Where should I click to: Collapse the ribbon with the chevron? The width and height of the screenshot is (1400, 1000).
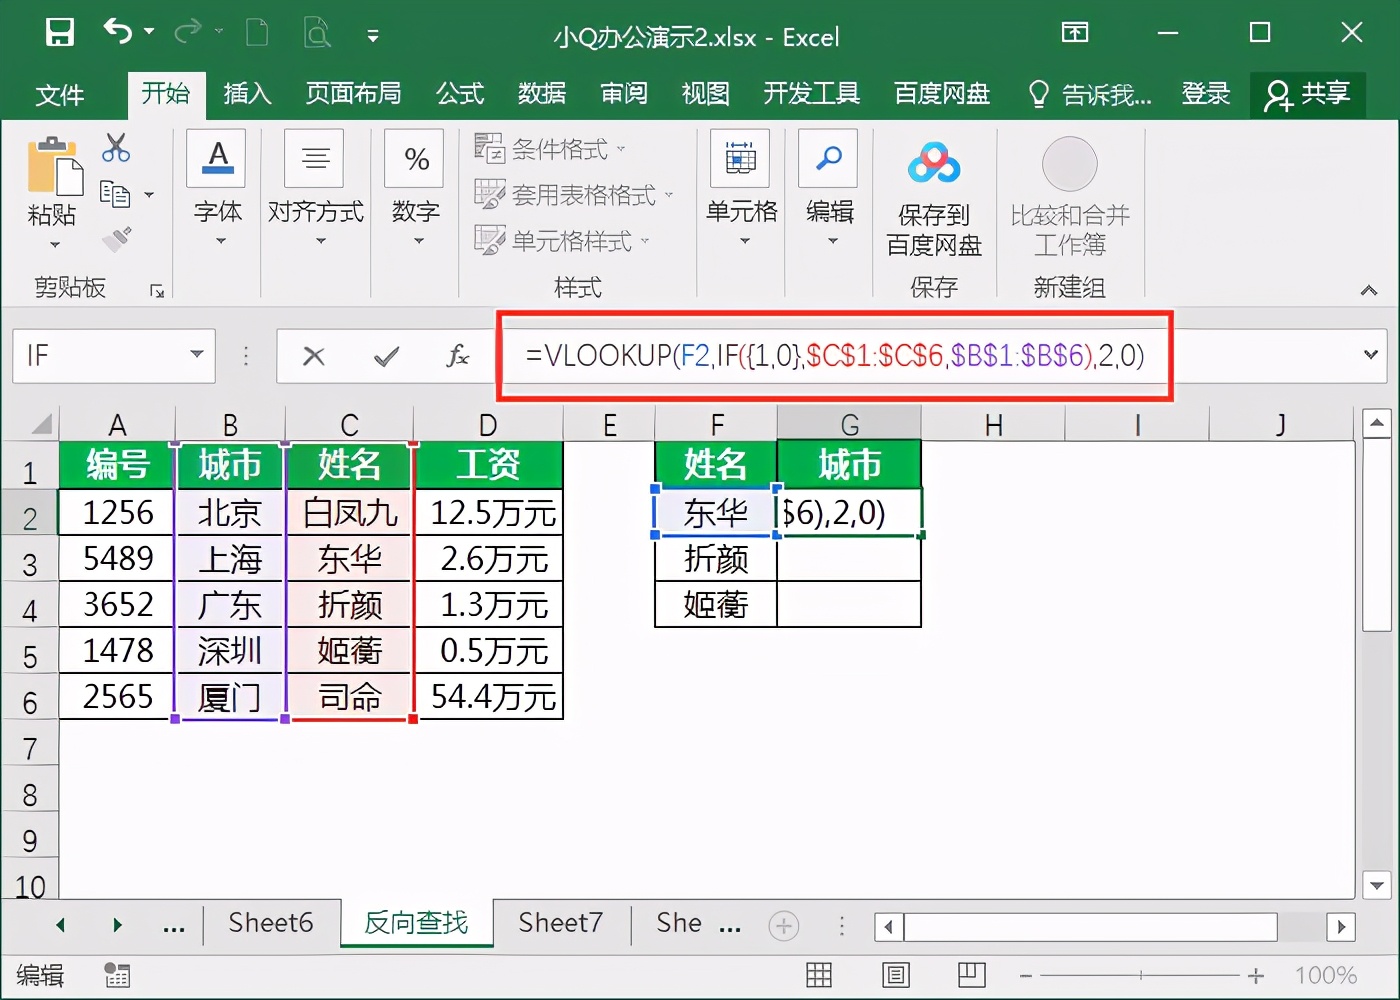click(x=1369, y=291)
